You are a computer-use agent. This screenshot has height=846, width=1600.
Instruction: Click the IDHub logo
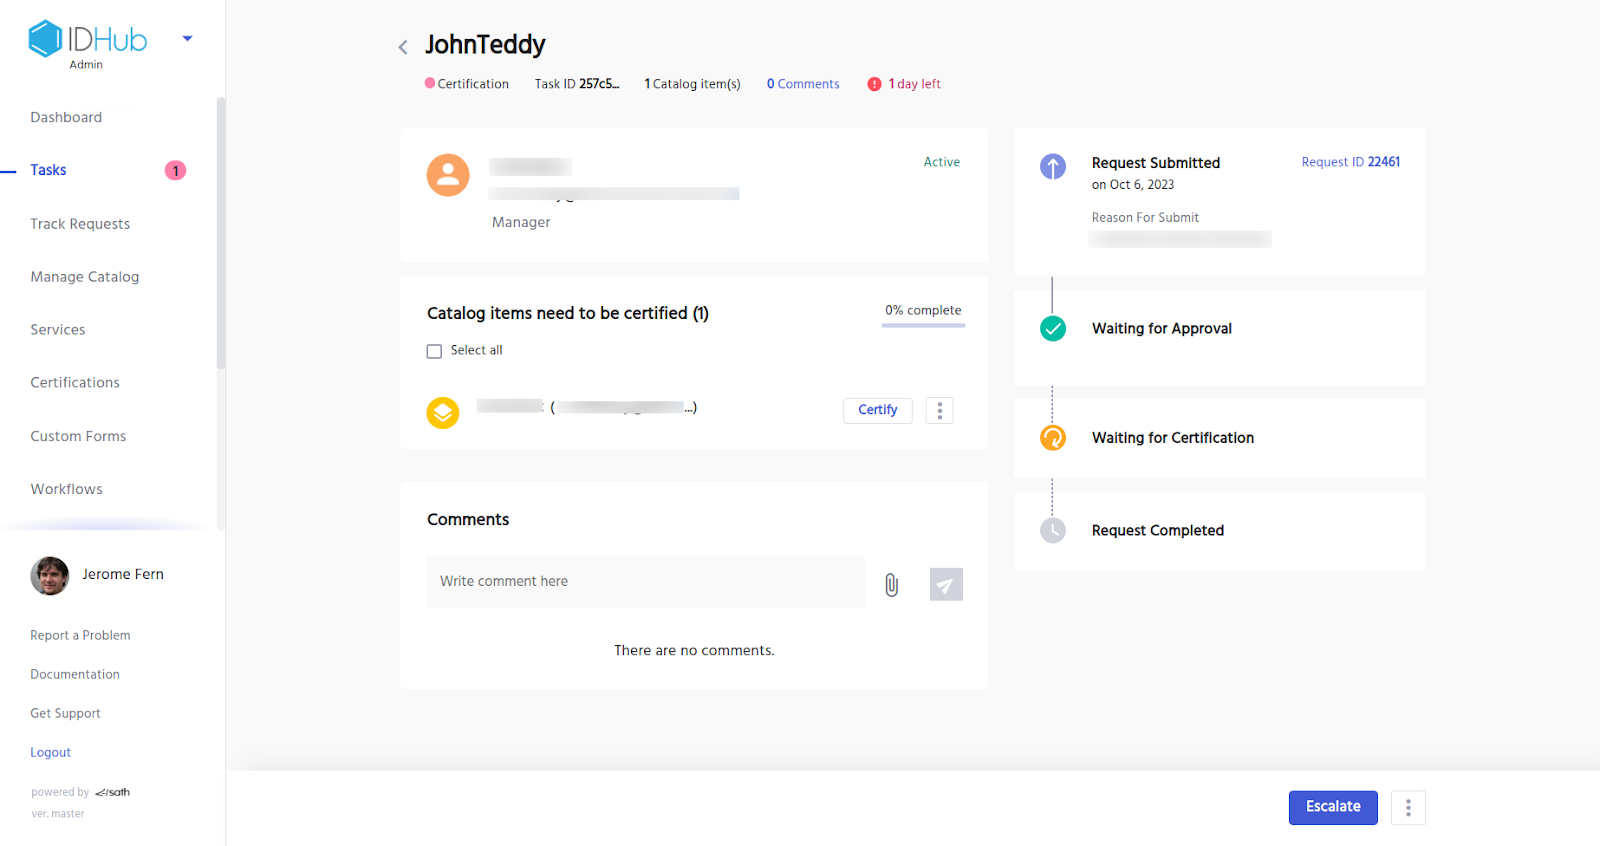pos(88,40)
